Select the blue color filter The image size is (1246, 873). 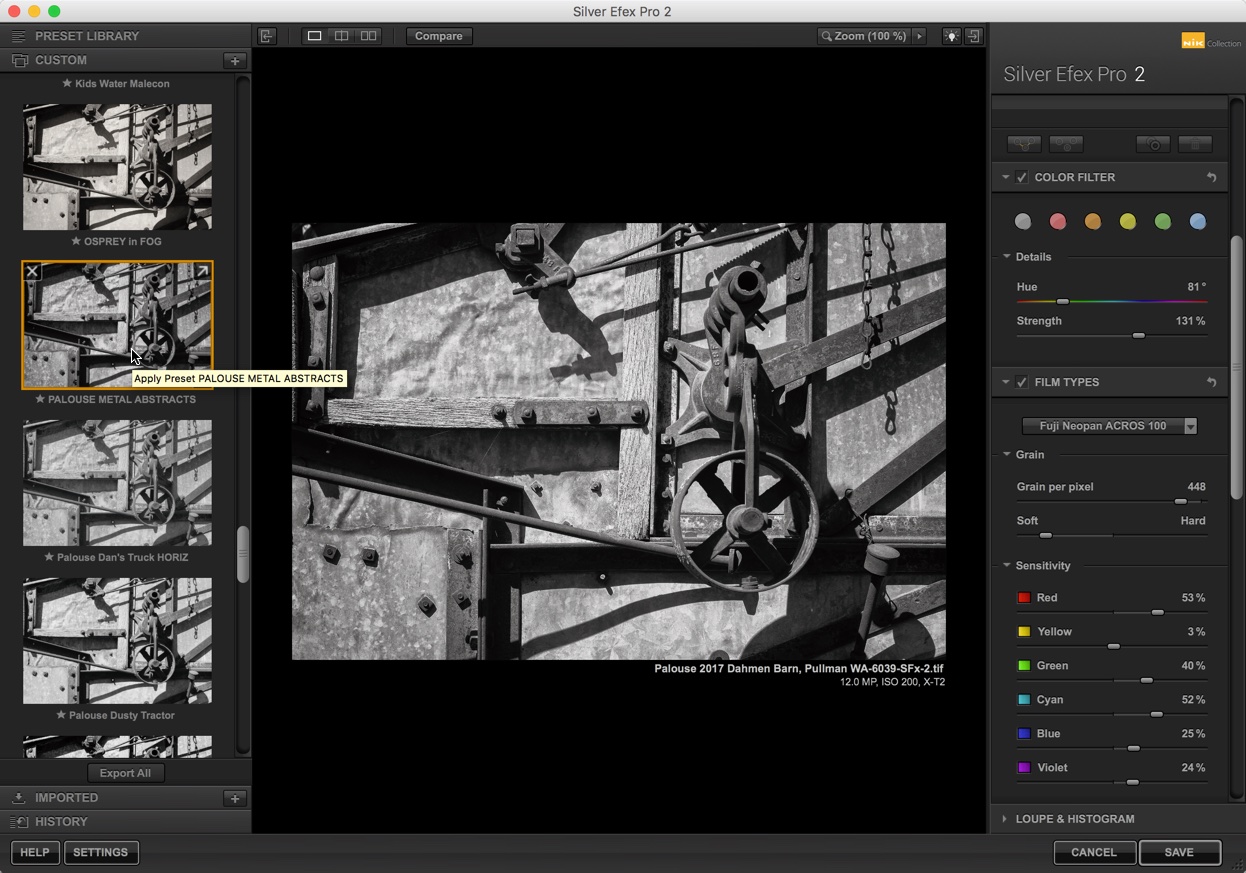[1197, 222]
